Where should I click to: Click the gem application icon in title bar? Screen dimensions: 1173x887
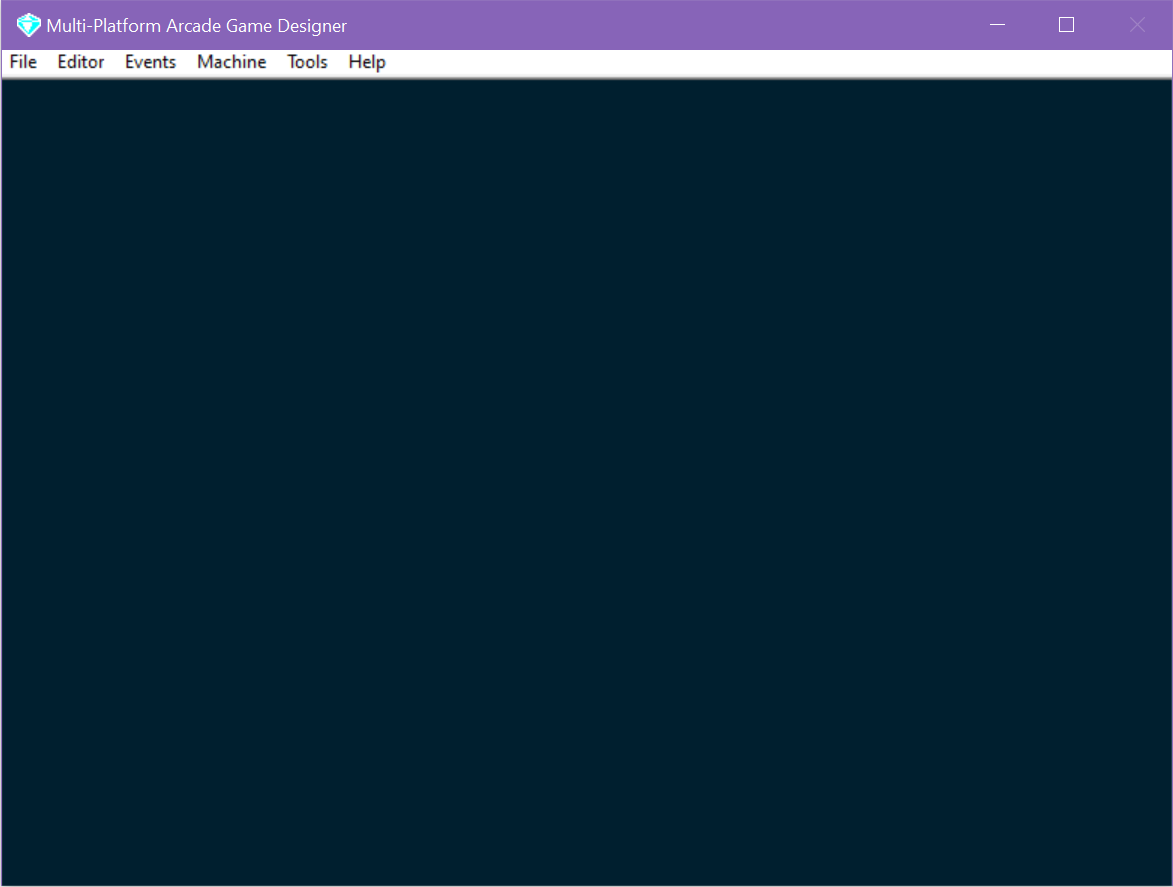coord(28,25)
